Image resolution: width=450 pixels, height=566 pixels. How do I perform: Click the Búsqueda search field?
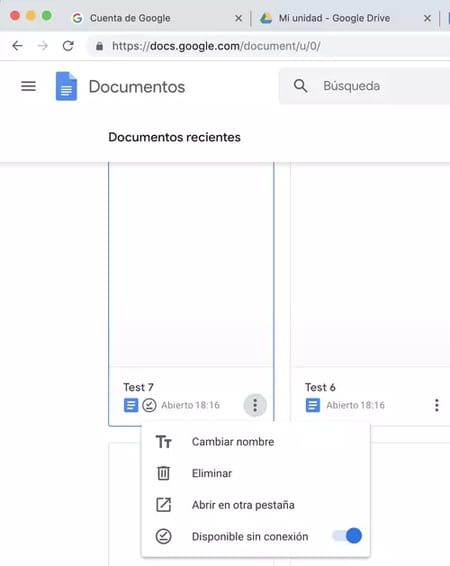364,86
